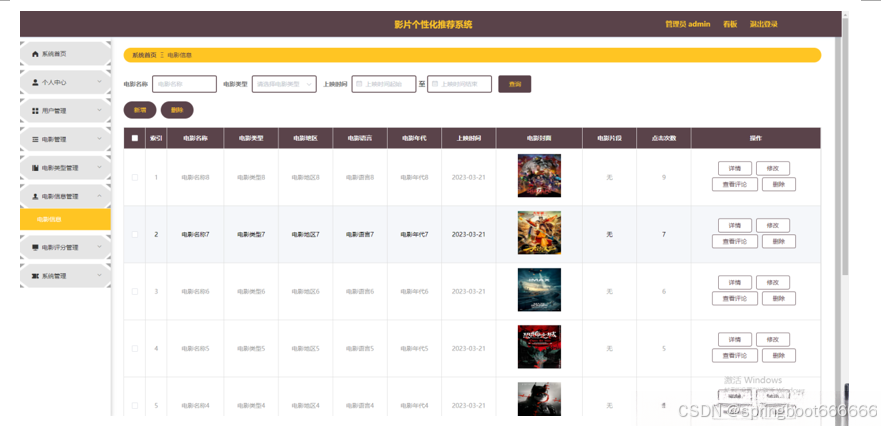Expand 个人中心 with its chevron arrow

click(x=99, y=82)
